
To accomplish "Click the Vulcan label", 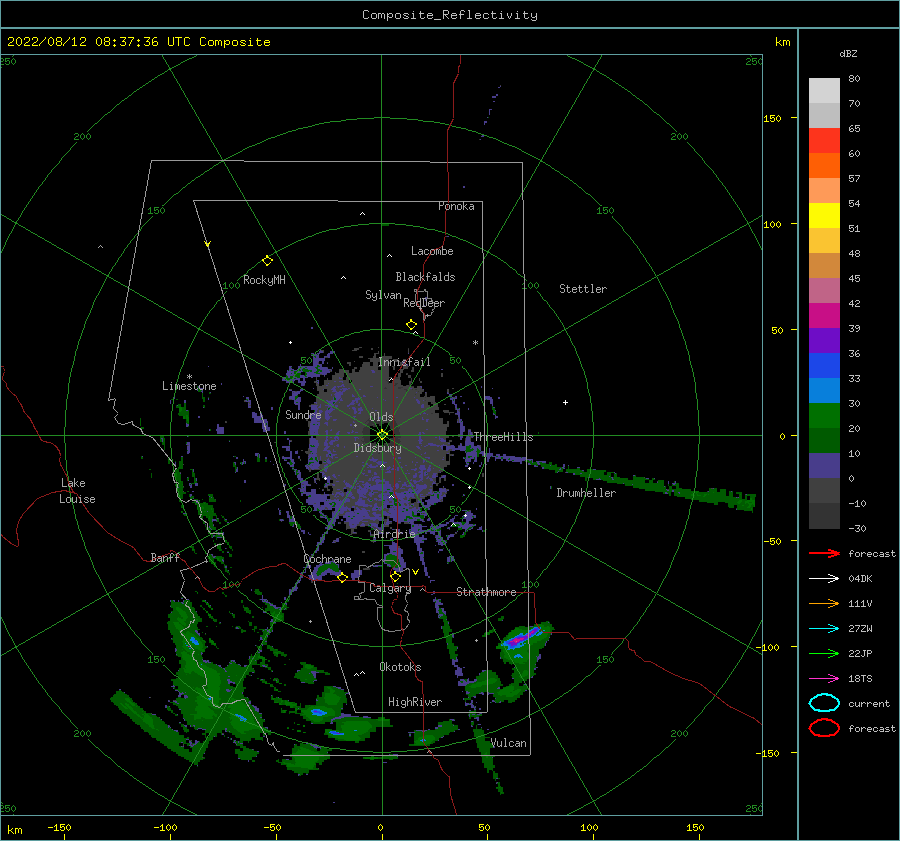I will (x=508, y=743).
